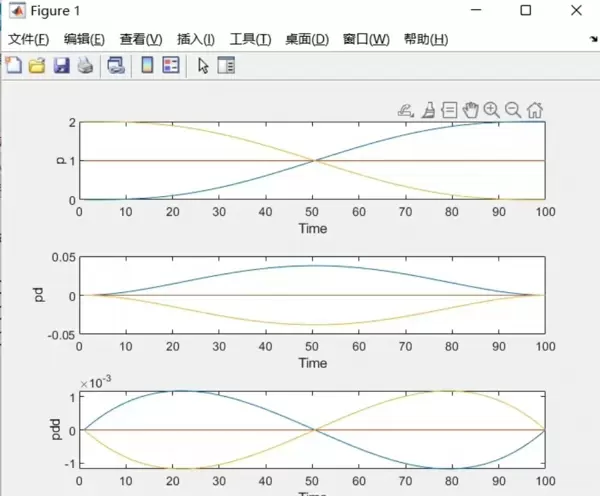Viewport: 600px width, 496px height.
Task: Click the zoom out magnifier icon
Action: click(513, 109)
